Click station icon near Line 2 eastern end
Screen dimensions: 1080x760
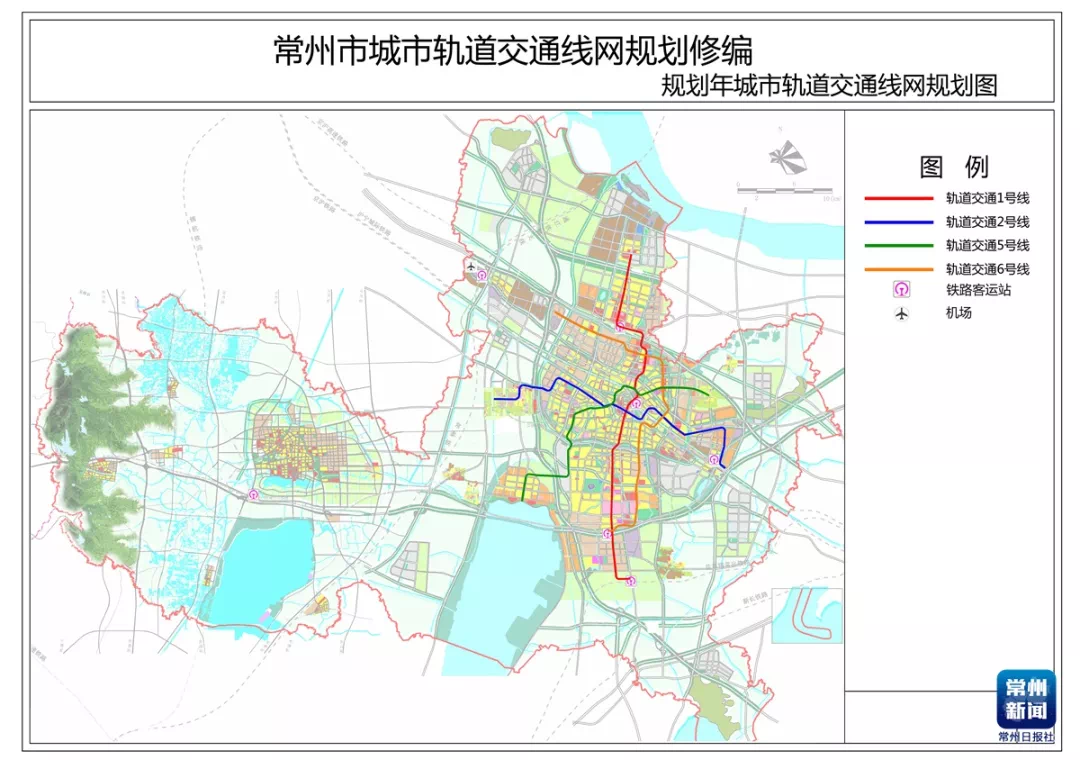tap(714, 459)
